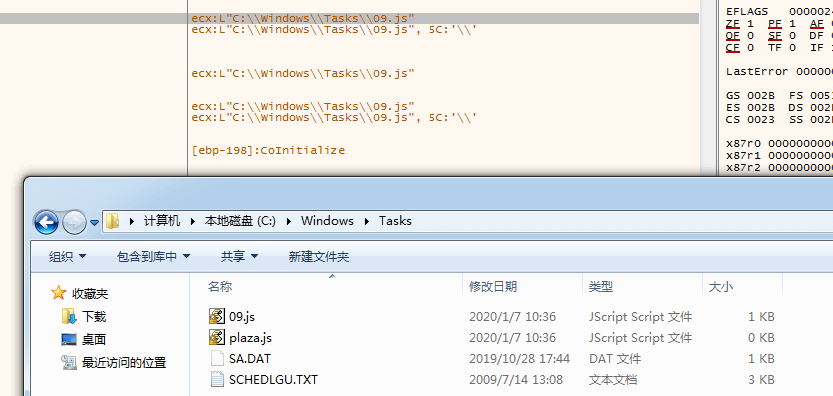
Task: Click 2019/10/28 17:44 date of SA.DAT
Action: tap(519, 359)
